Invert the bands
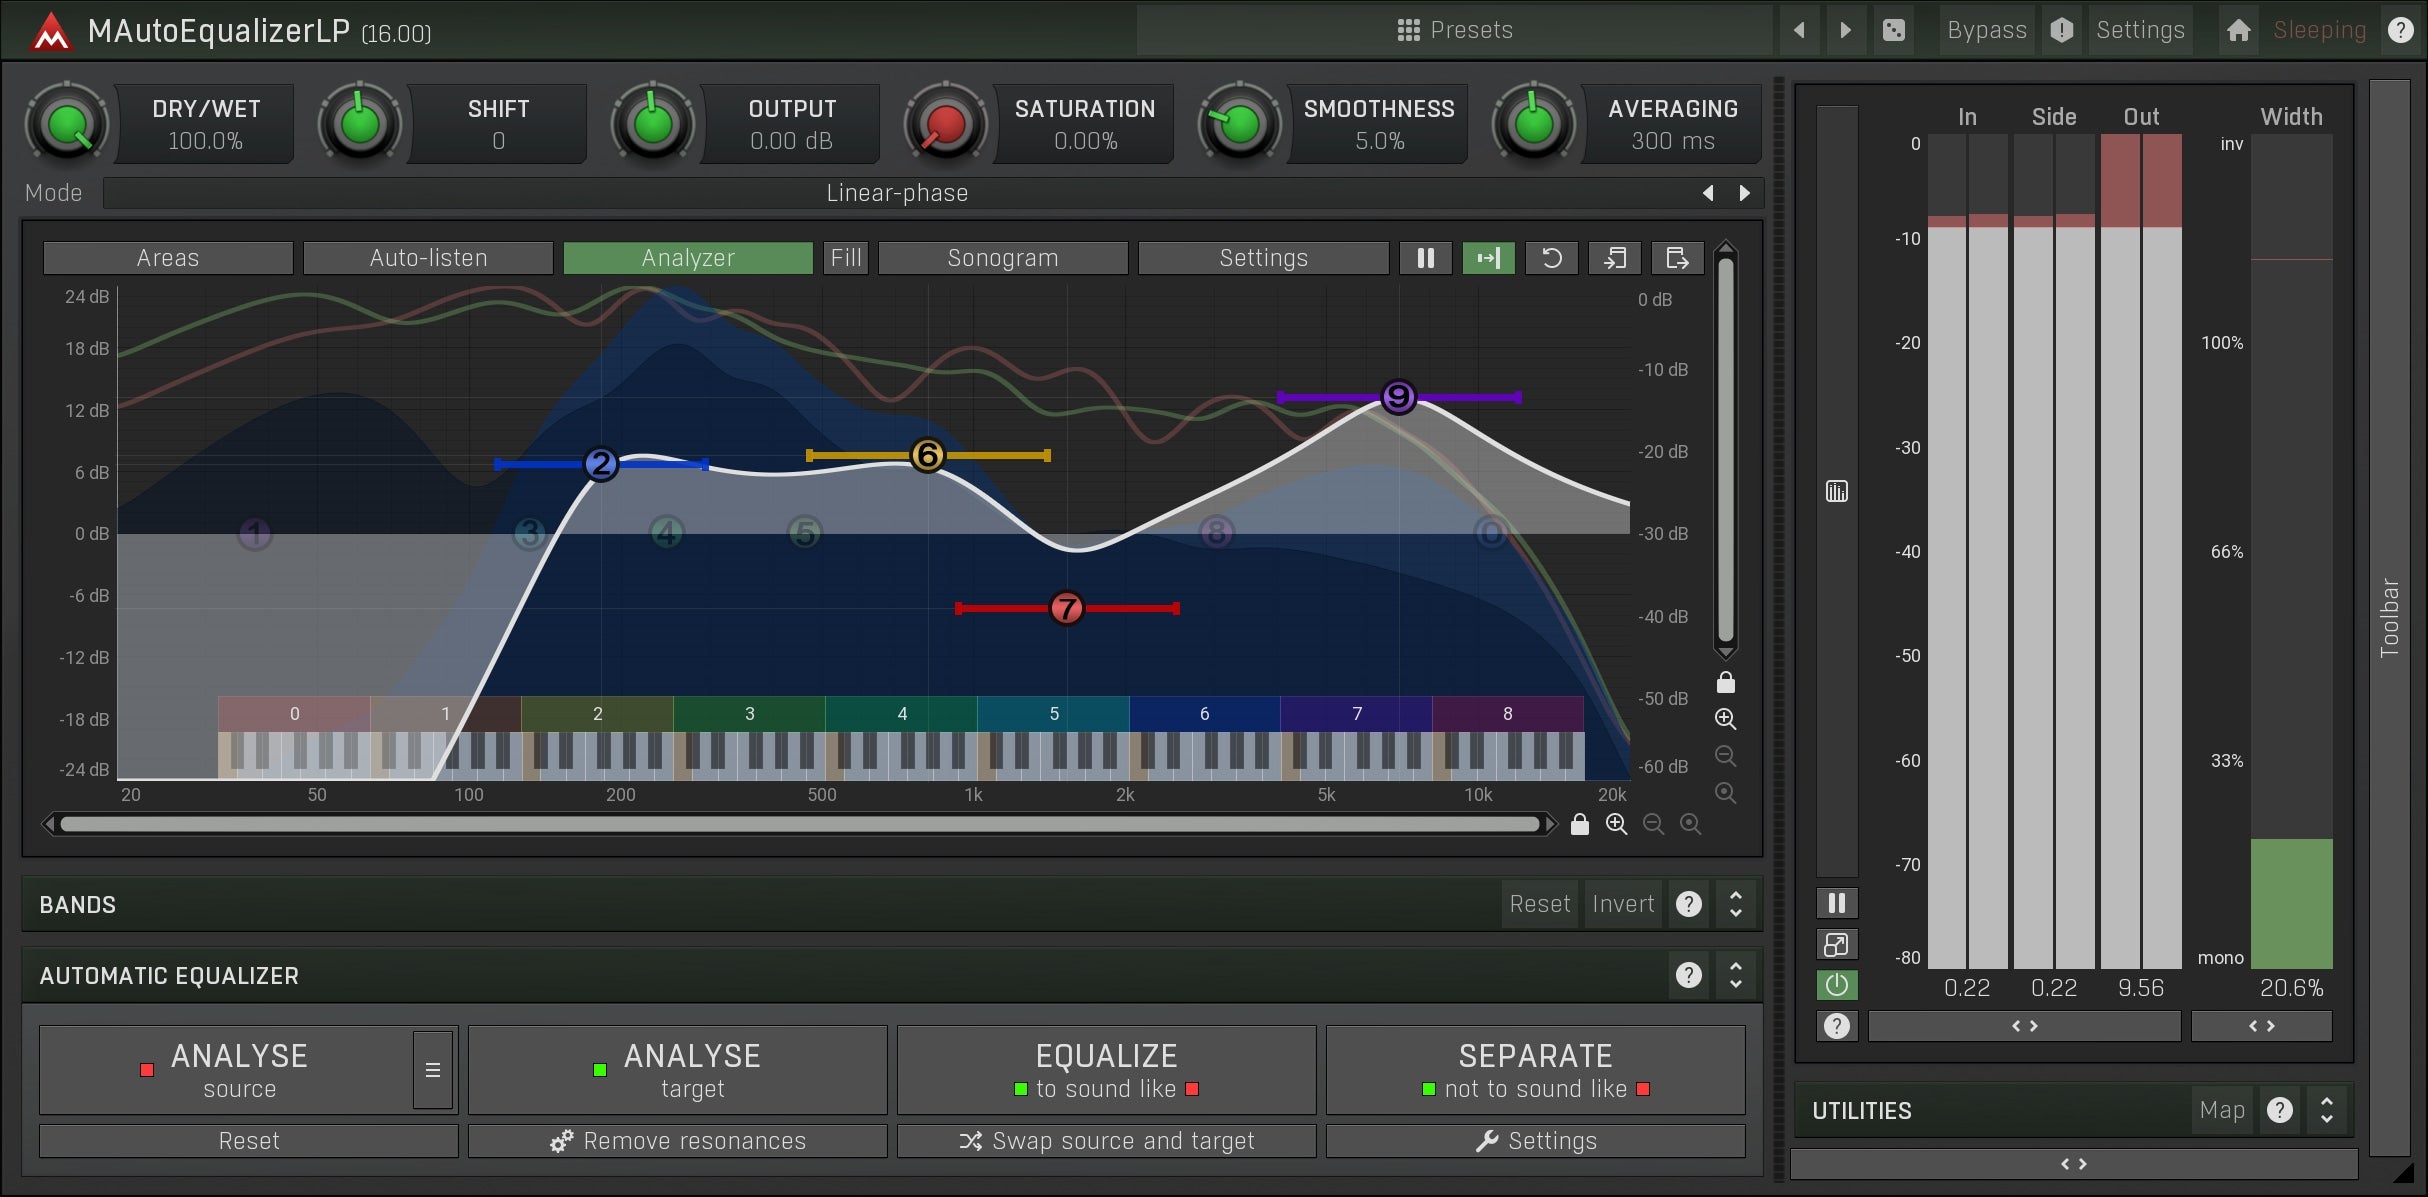This screenshot has height=1197, width=2428. point(1621,904)
